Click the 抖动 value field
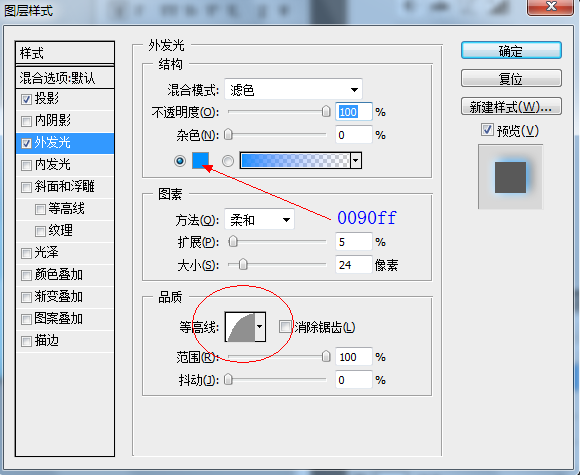The height and width of the screenshot is (475, 580). click(x=354, y=380)
